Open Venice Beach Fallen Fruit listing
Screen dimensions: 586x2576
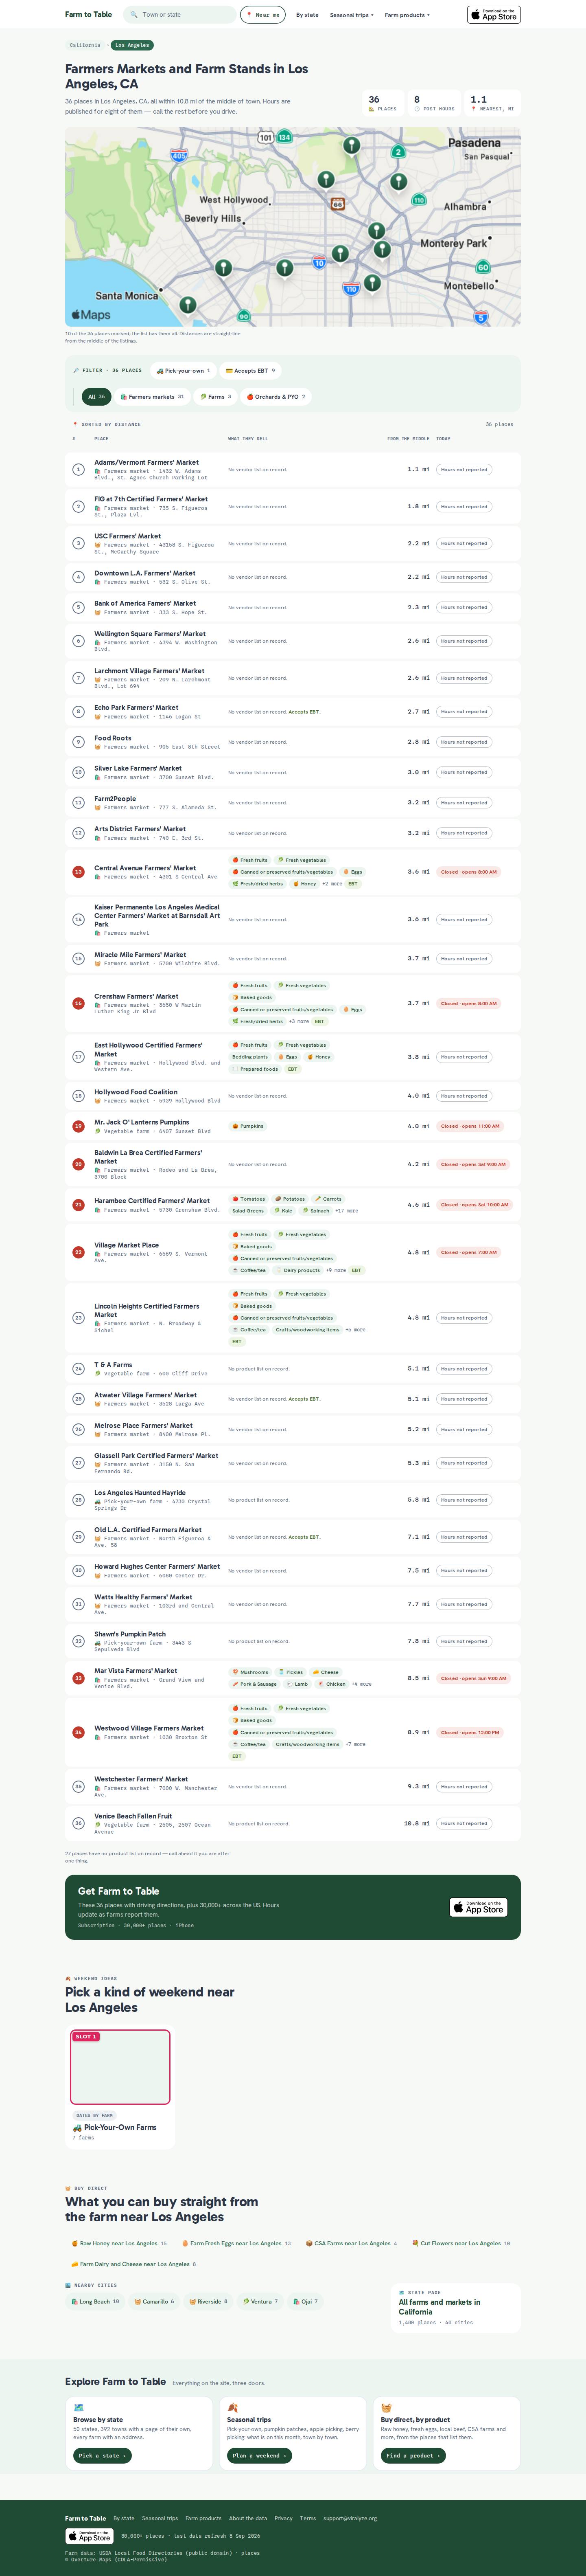pyautogui.click(x=133, y=1816)
